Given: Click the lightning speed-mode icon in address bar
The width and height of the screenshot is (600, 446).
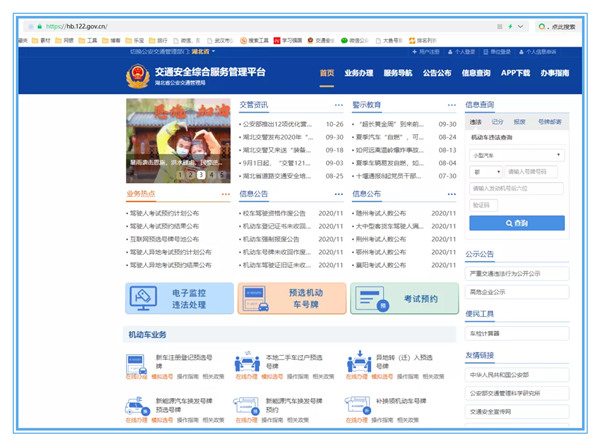Looking at the screenshot, I should (x=510, y=26).
